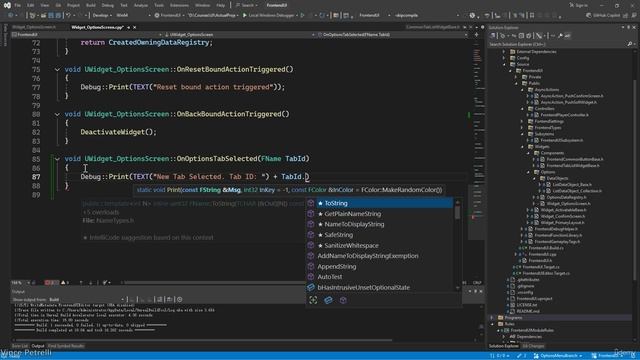Screen dimensions: 640x360
Task: Open GitHub Copilot button
Action: pyautogui.click(x=603, y=16)
